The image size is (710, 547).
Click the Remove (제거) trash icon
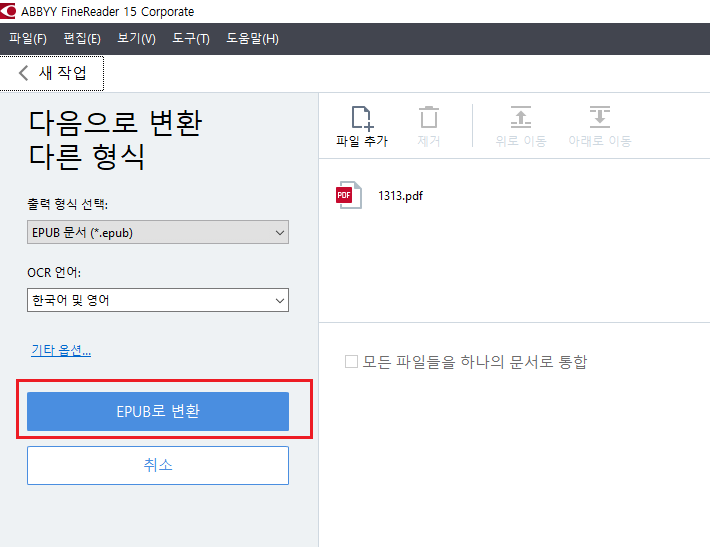[428, 118]
